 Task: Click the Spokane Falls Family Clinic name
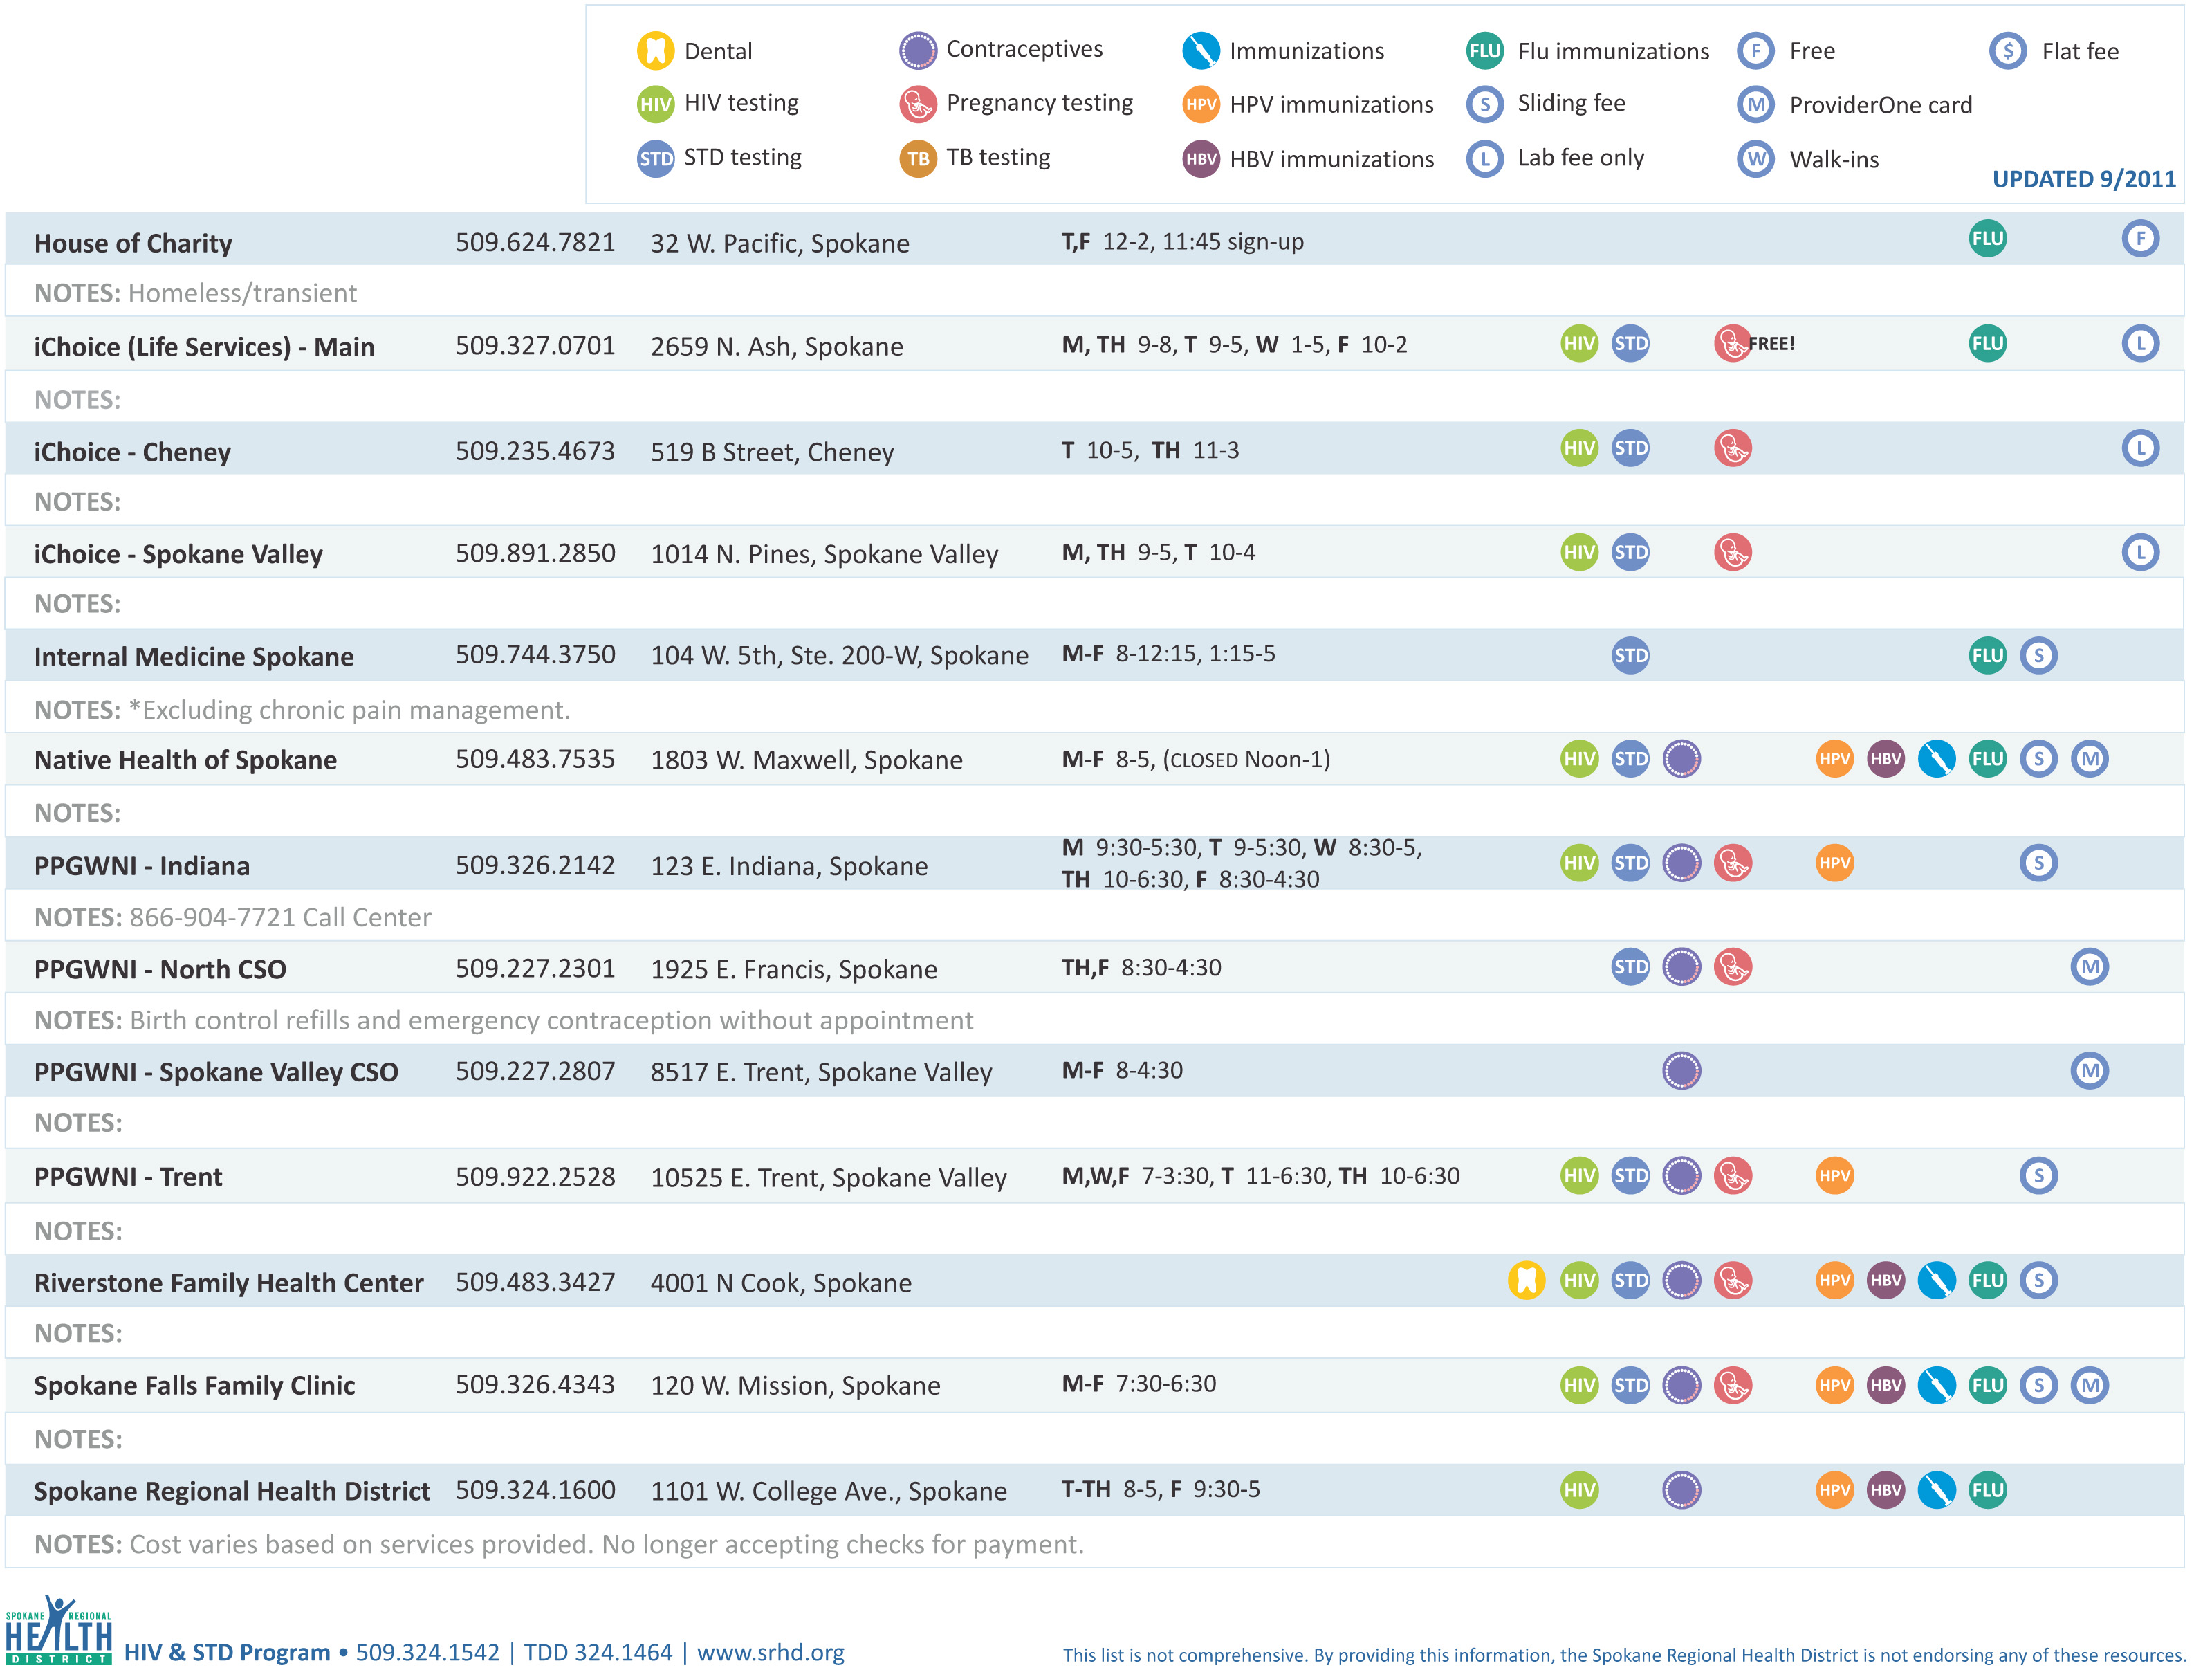coord(194,1385)
